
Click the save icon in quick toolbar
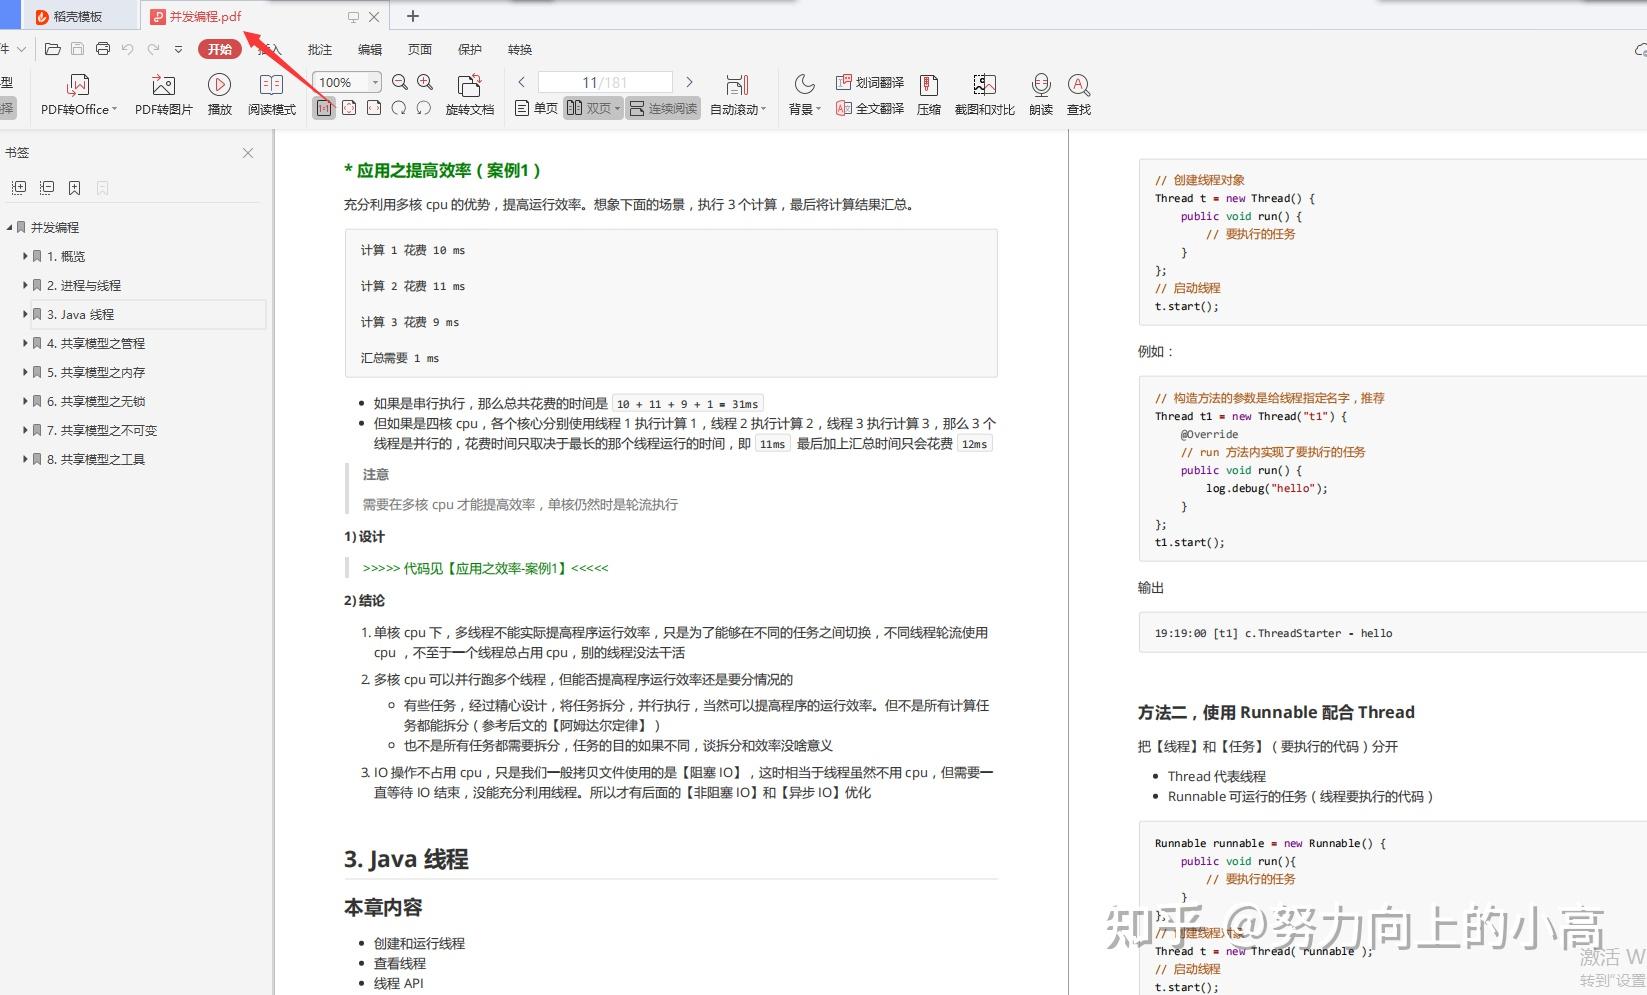[78, 49]
